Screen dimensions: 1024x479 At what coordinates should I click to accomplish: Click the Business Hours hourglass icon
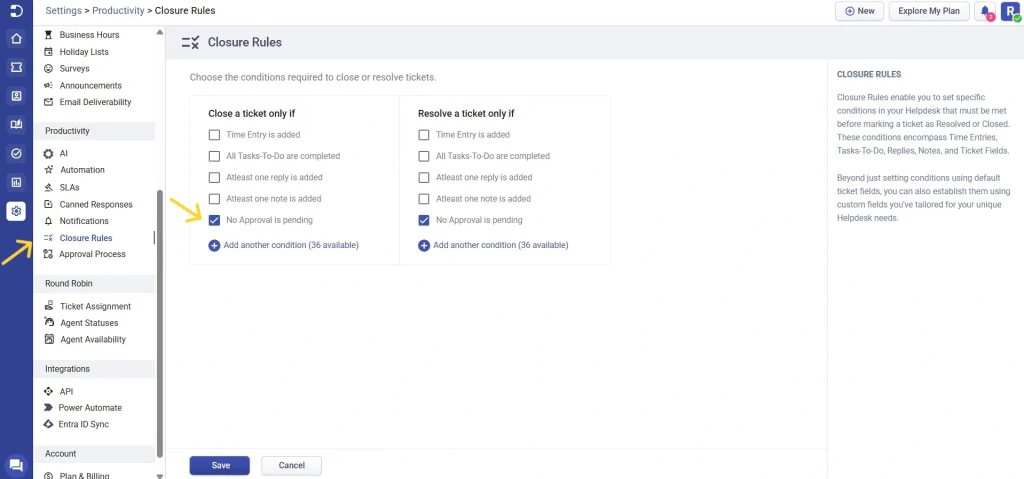pos(48,35)
